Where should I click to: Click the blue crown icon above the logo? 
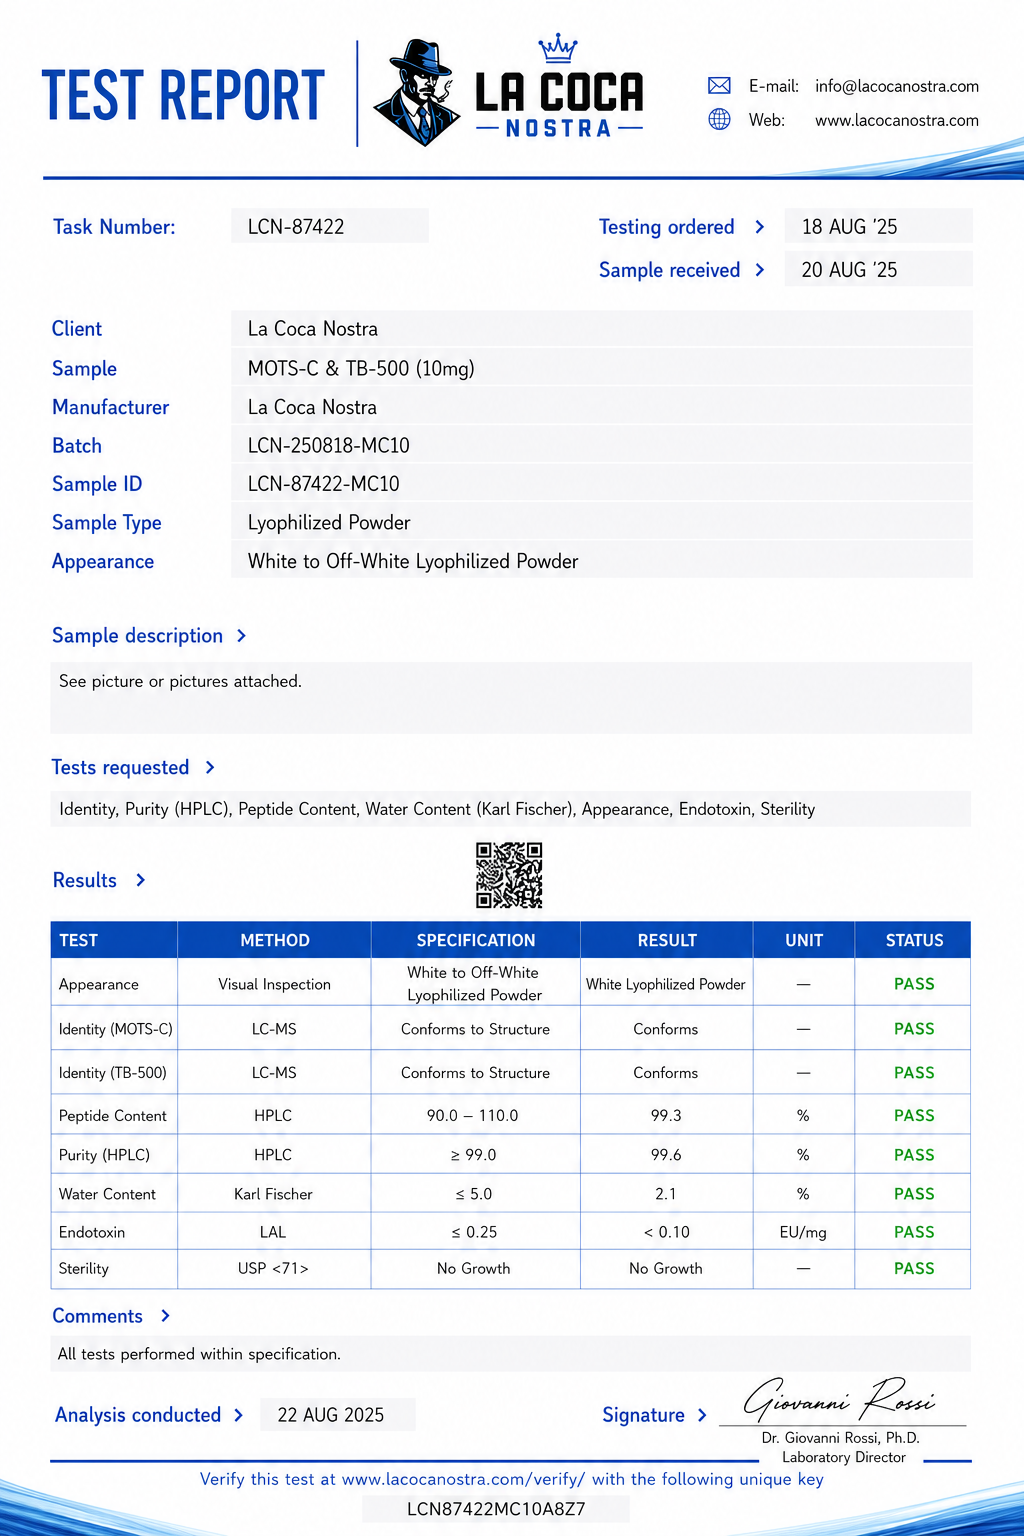[x=558, y=48]
